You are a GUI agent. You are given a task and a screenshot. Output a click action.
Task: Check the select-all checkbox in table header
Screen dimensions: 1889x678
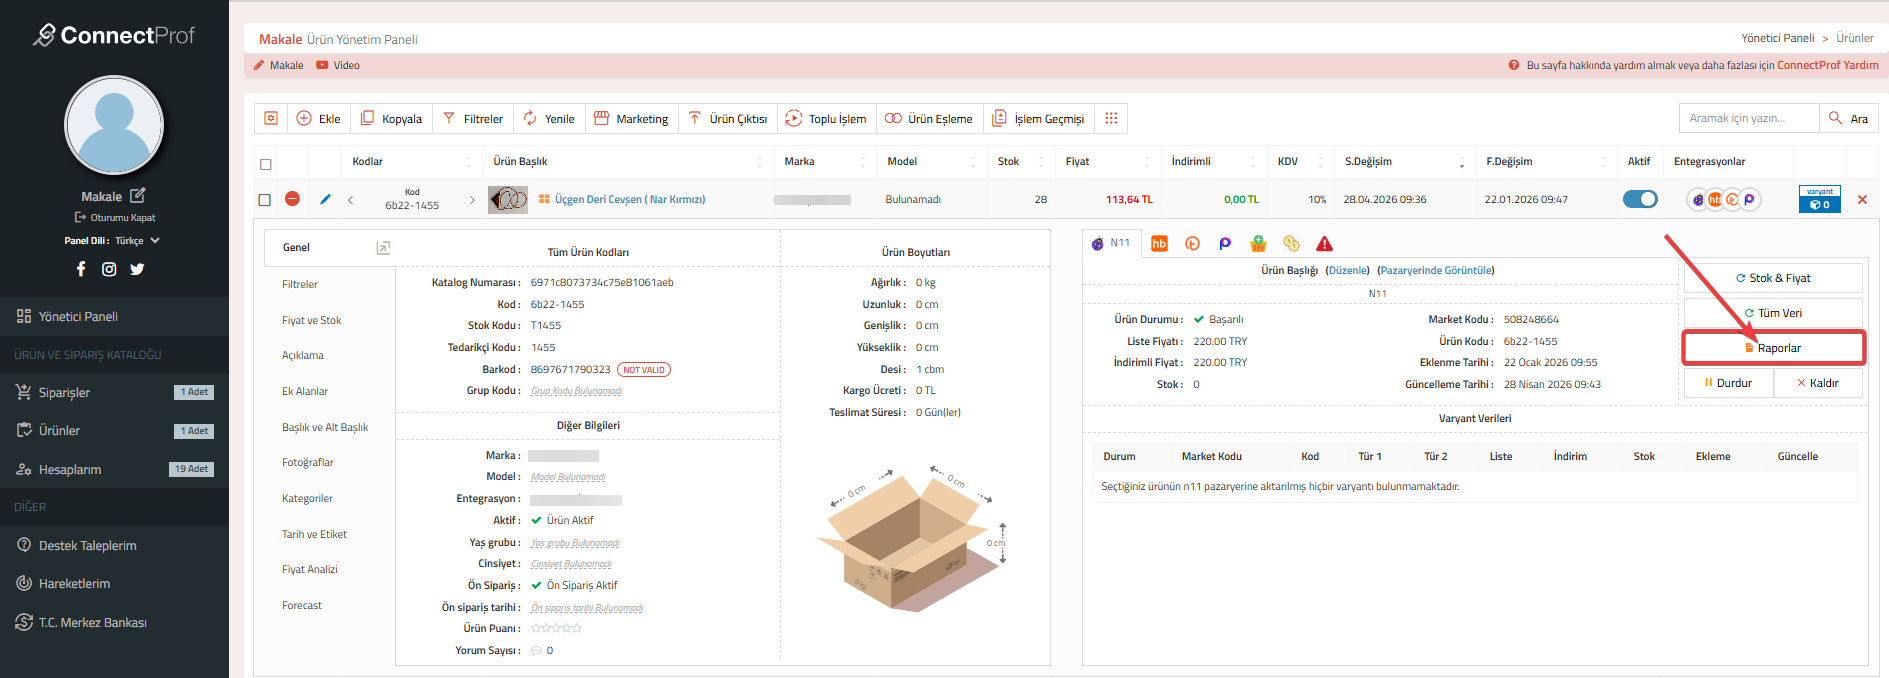[265, 164]
